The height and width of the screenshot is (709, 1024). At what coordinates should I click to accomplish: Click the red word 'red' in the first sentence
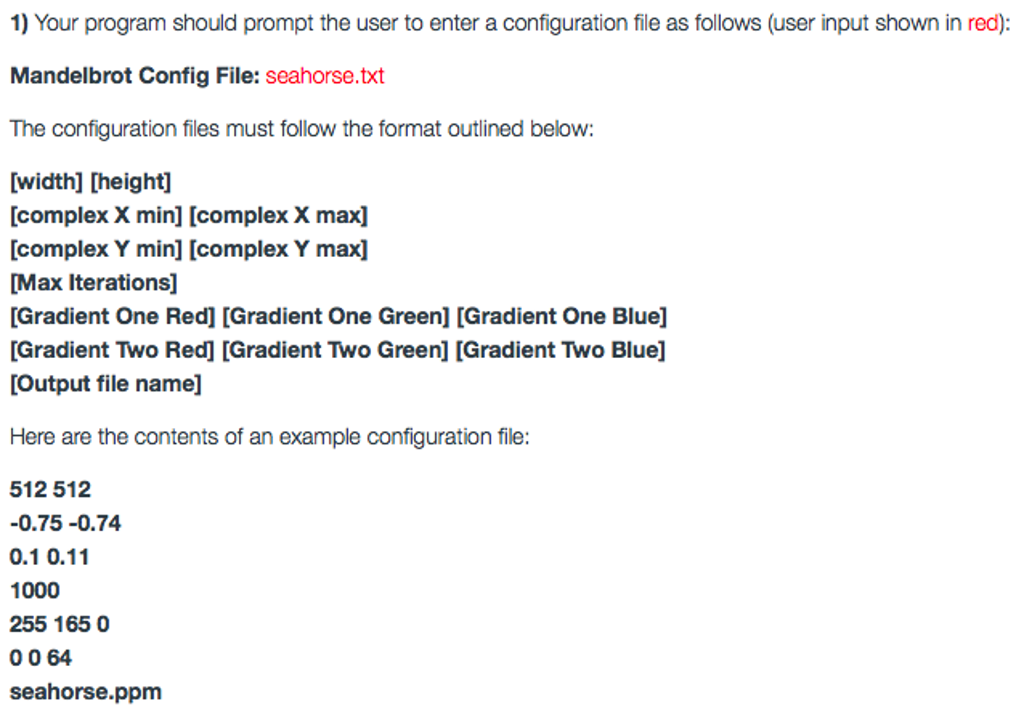pyautogui.click(x=983, y=24)
